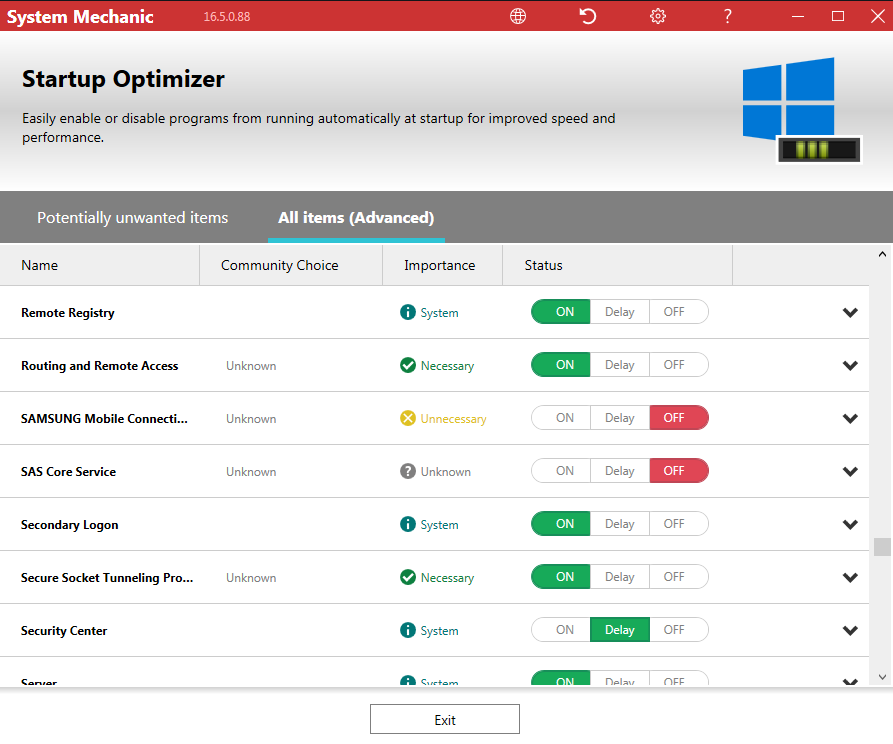The image size is (893, 744).
Task: Click Necessary checkmark icon for Routing and Remote Access
Action: point(408,365)
